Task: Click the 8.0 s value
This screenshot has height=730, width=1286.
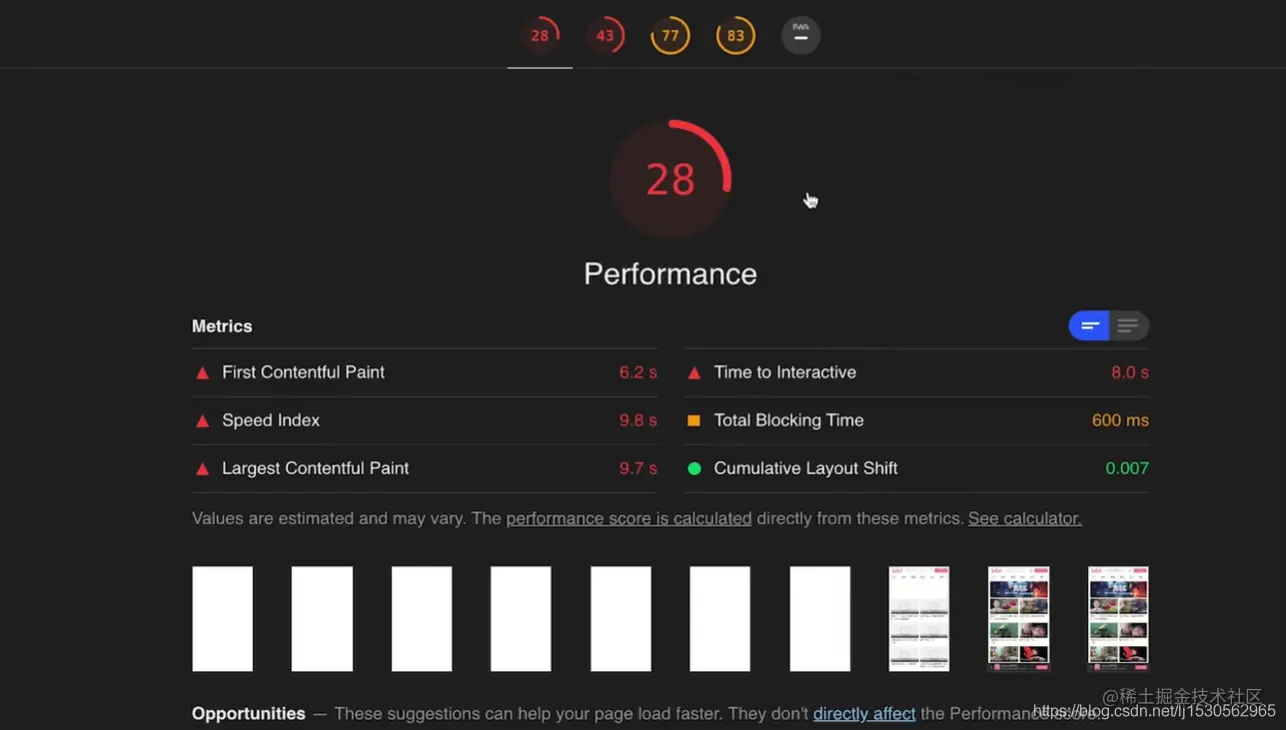Action: click(1130, 372)
